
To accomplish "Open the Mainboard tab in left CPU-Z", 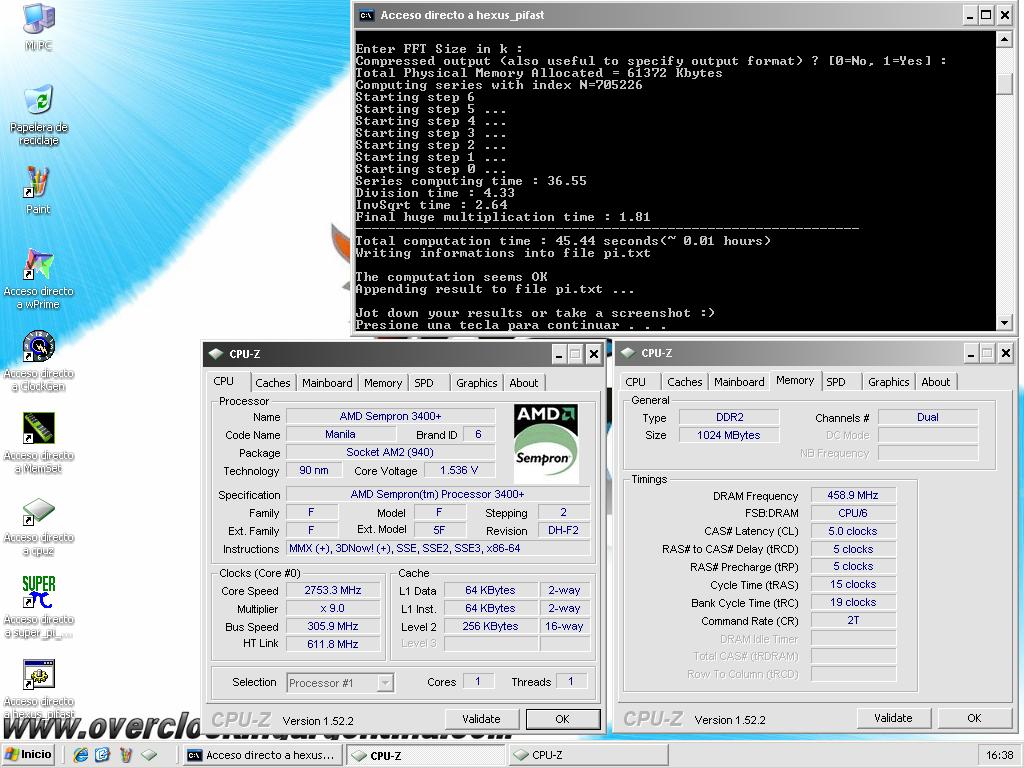I will point(327,383).
